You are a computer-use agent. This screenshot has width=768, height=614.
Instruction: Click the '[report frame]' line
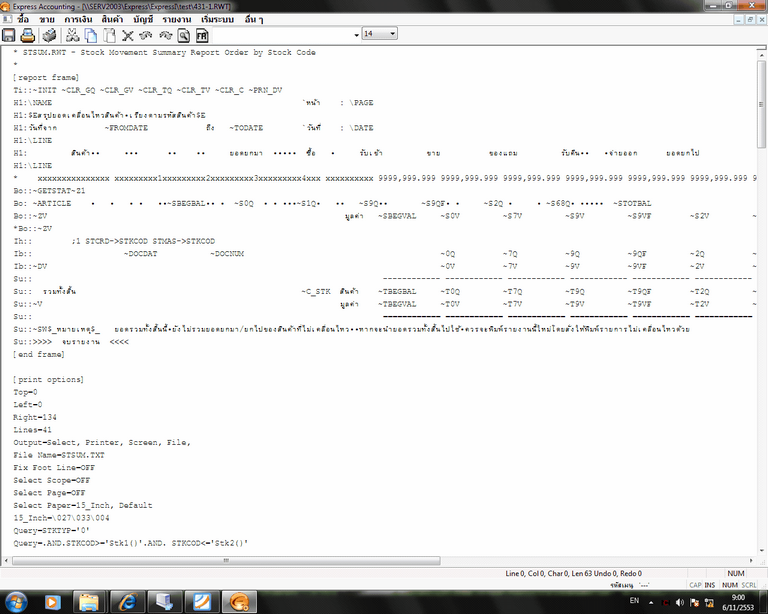tap(46, 77)
